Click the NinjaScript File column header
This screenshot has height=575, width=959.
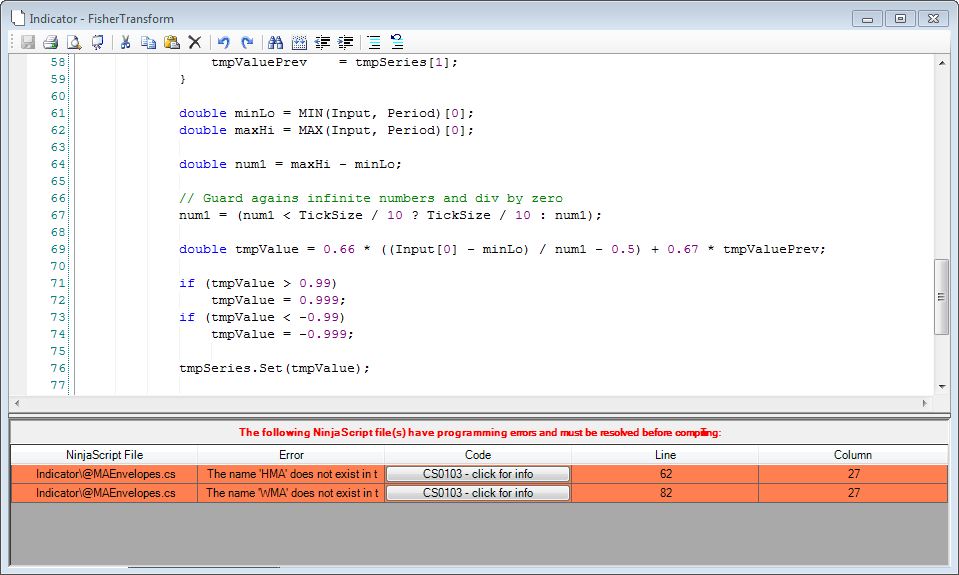click(105, 455)
